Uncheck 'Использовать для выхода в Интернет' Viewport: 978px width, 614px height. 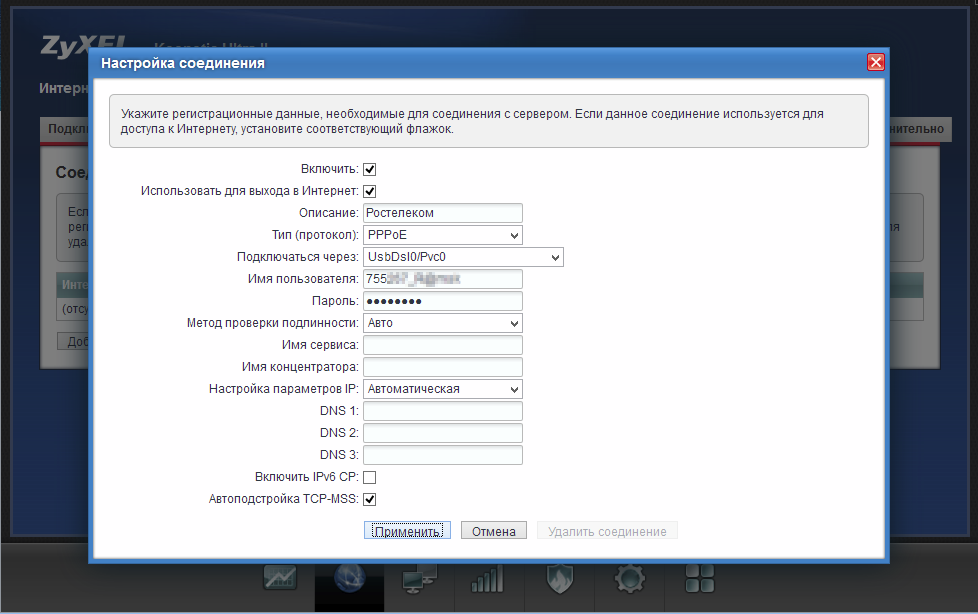point(369,191)
